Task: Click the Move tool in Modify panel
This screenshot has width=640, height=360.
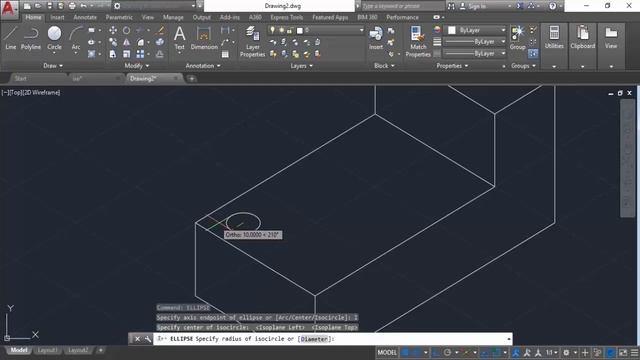Action: 113,30
